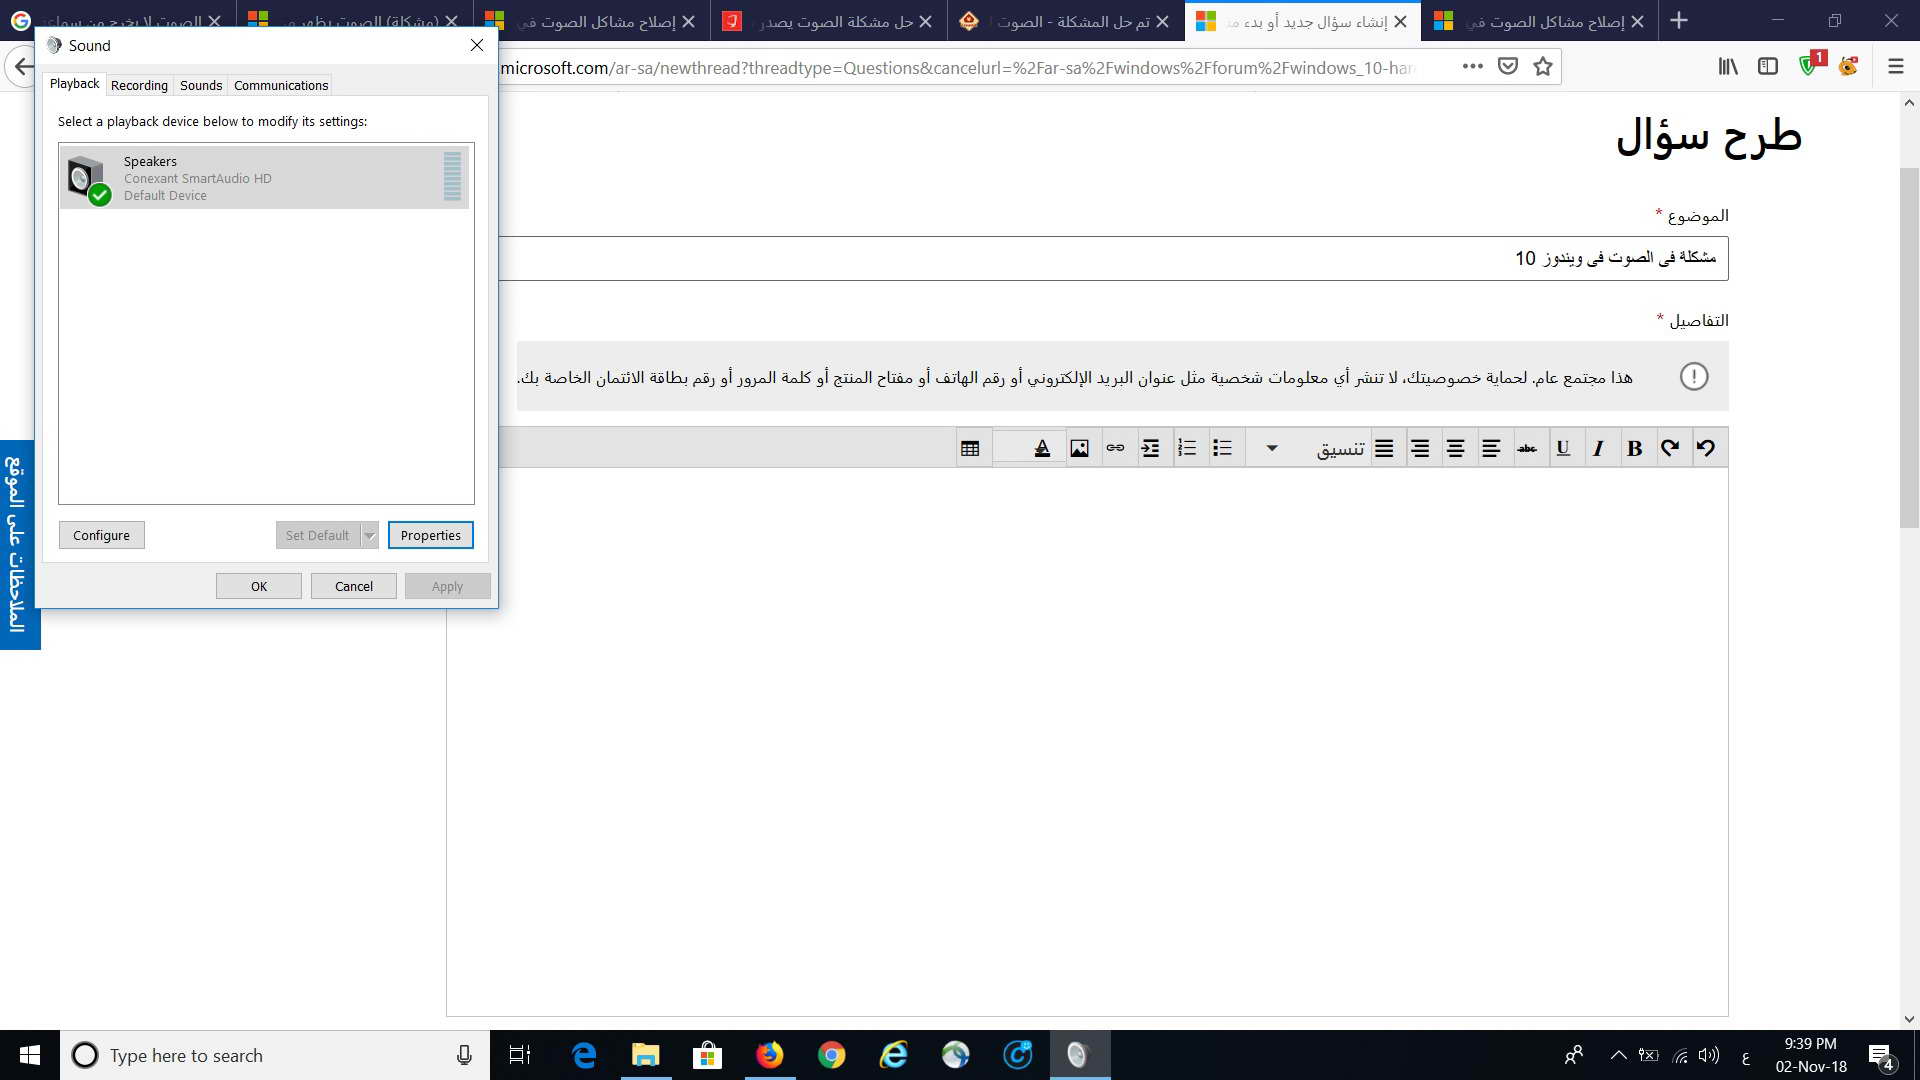Expand the Communications tab options
Screen dimensions: 1920x1080
point(281,84)
